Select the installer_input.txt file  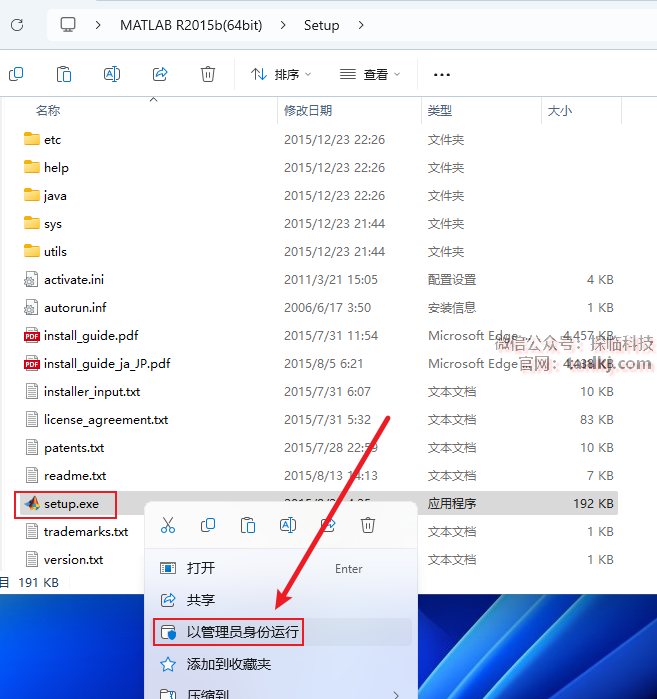92,391
